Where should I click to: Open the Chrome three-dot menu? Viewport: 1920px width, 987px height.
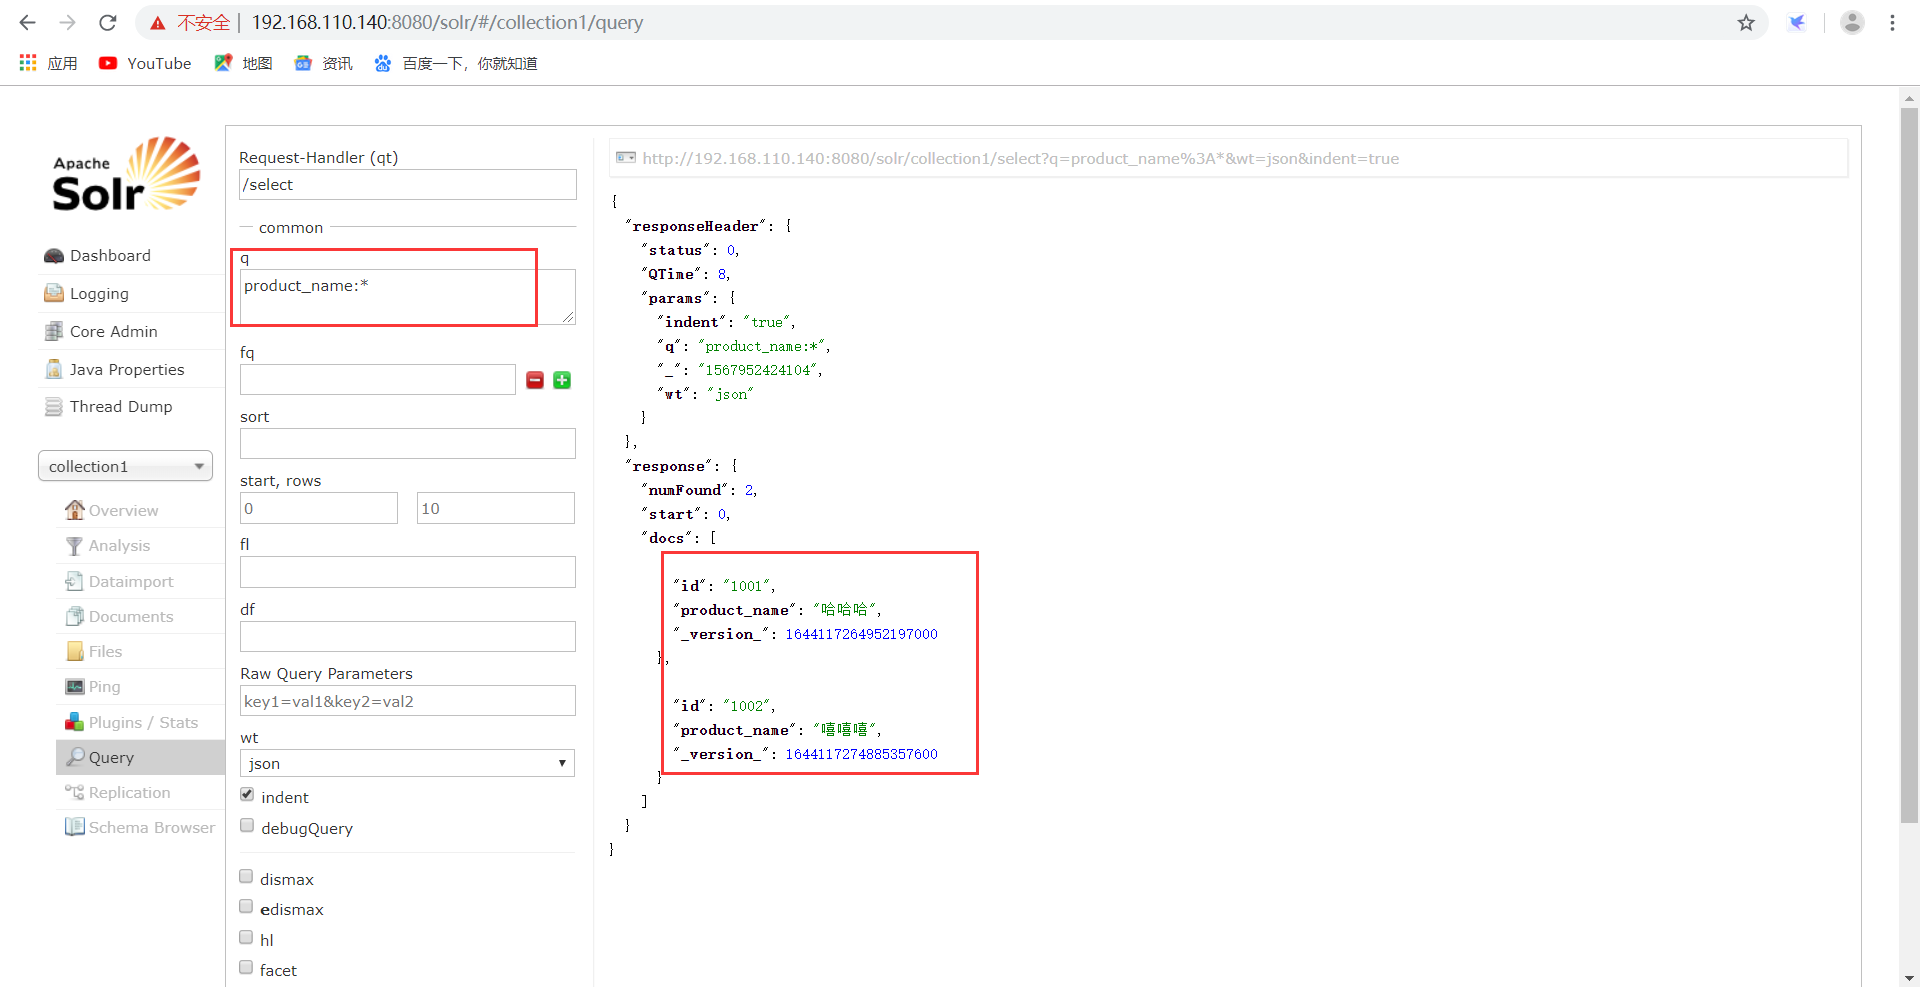coord(1892,22)
